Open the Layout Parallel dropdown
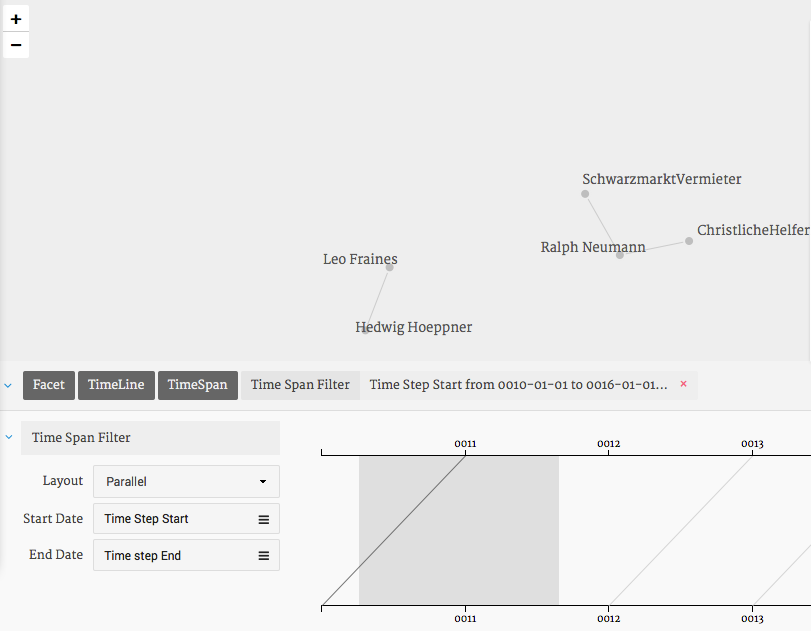The height and width of the screenshot is (631, 811). pyautogui.click(x=186, y=482)
